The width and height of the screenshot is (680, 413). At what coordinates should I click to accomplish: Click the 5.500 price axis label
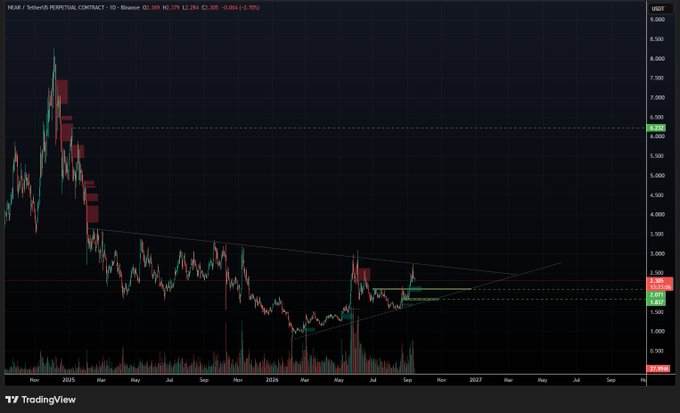[657, 156]
